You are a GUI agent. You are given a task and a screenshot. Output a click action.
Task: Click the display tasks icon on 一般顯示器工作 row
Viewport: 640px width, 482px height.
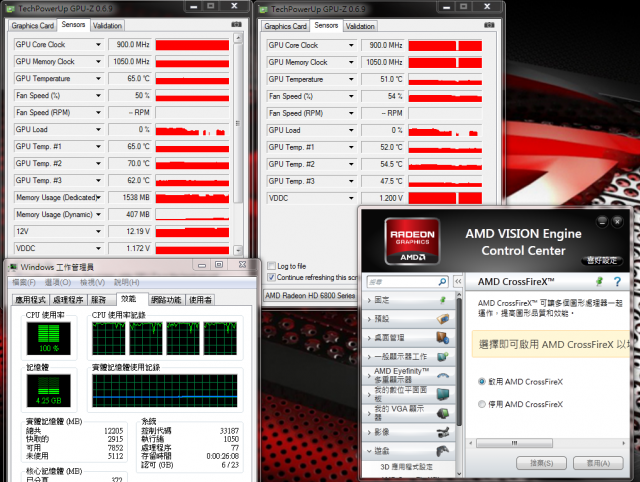[443, 356]
